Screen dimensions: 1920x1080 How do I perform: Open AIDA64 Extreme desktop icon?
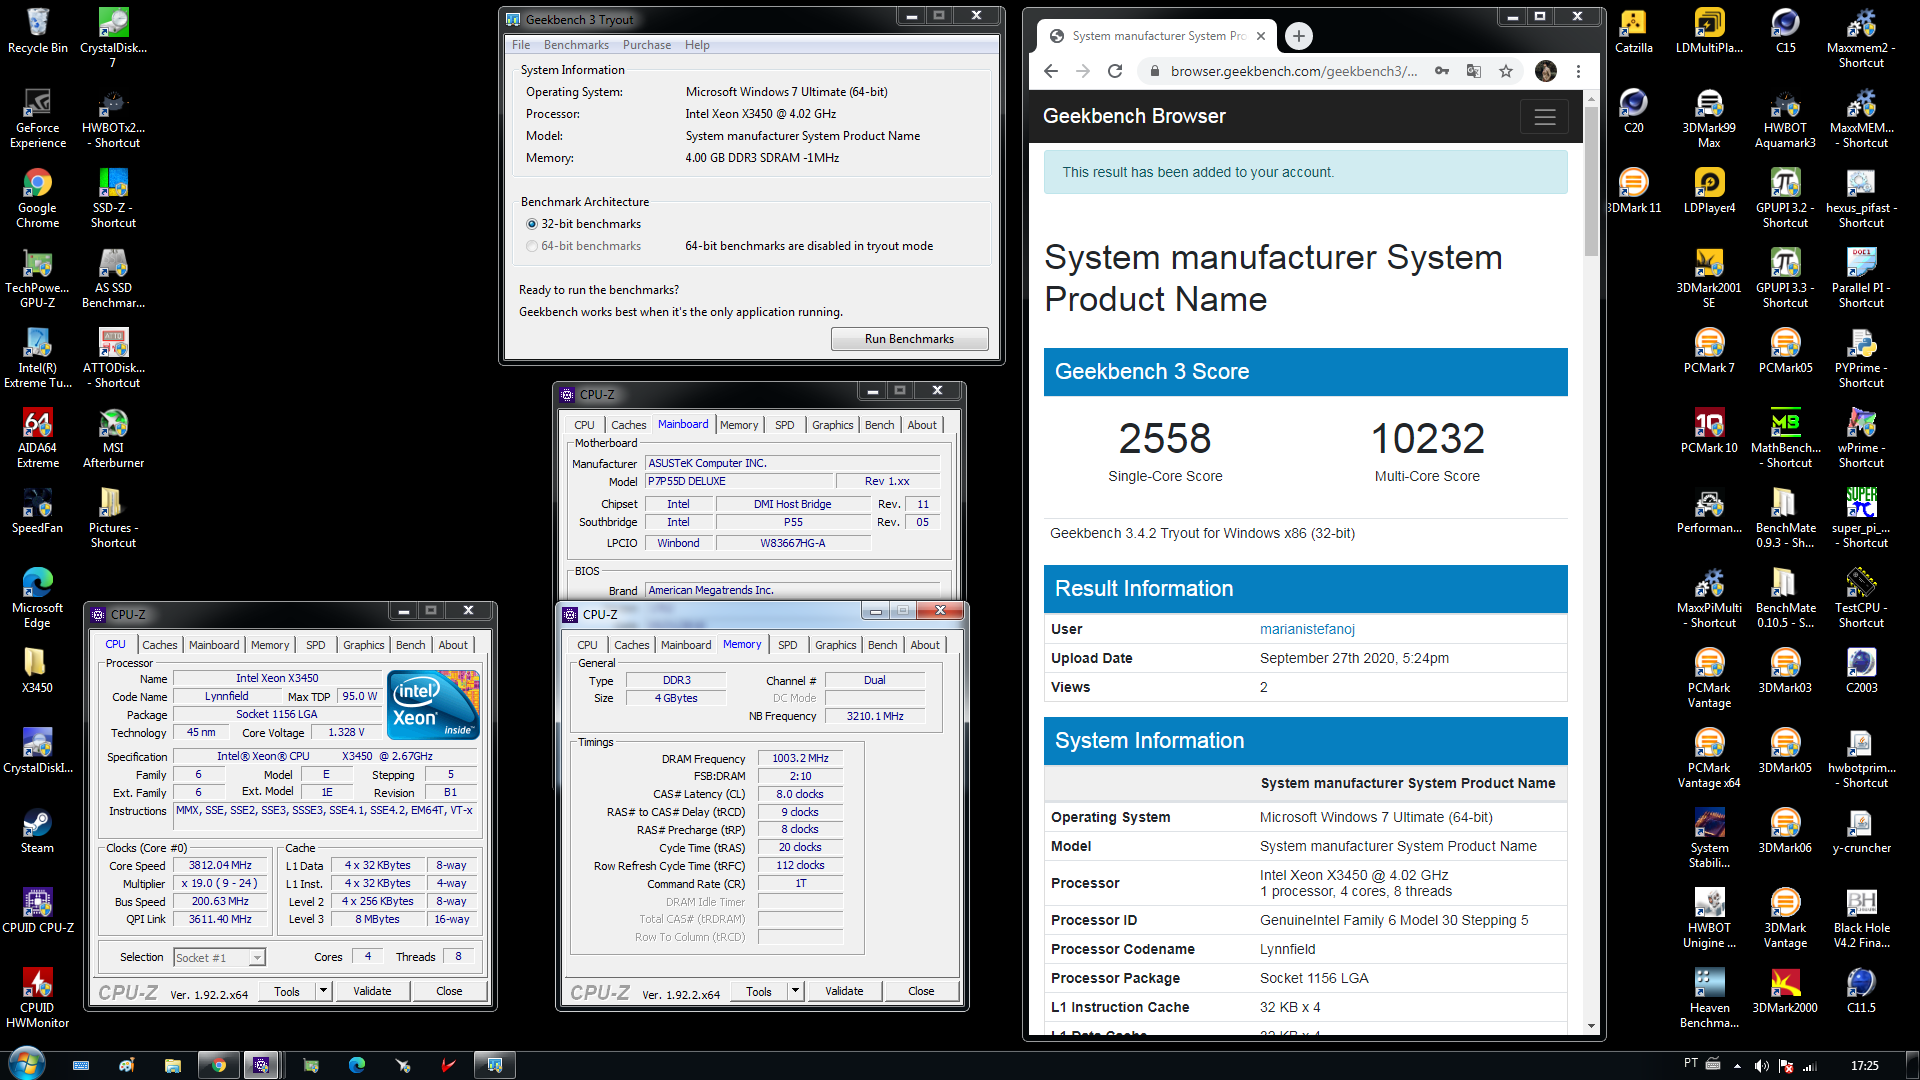click(x=37, y=437)
